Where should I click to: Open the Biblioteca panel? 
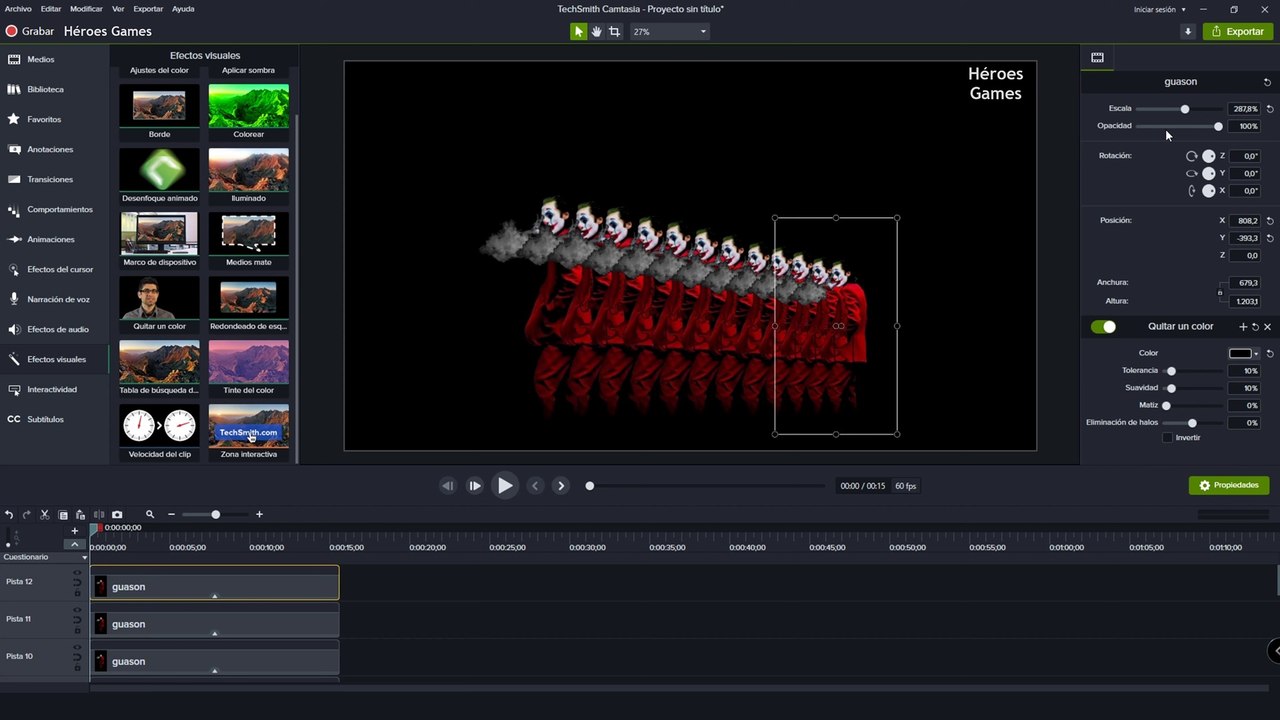pos(54,89)
